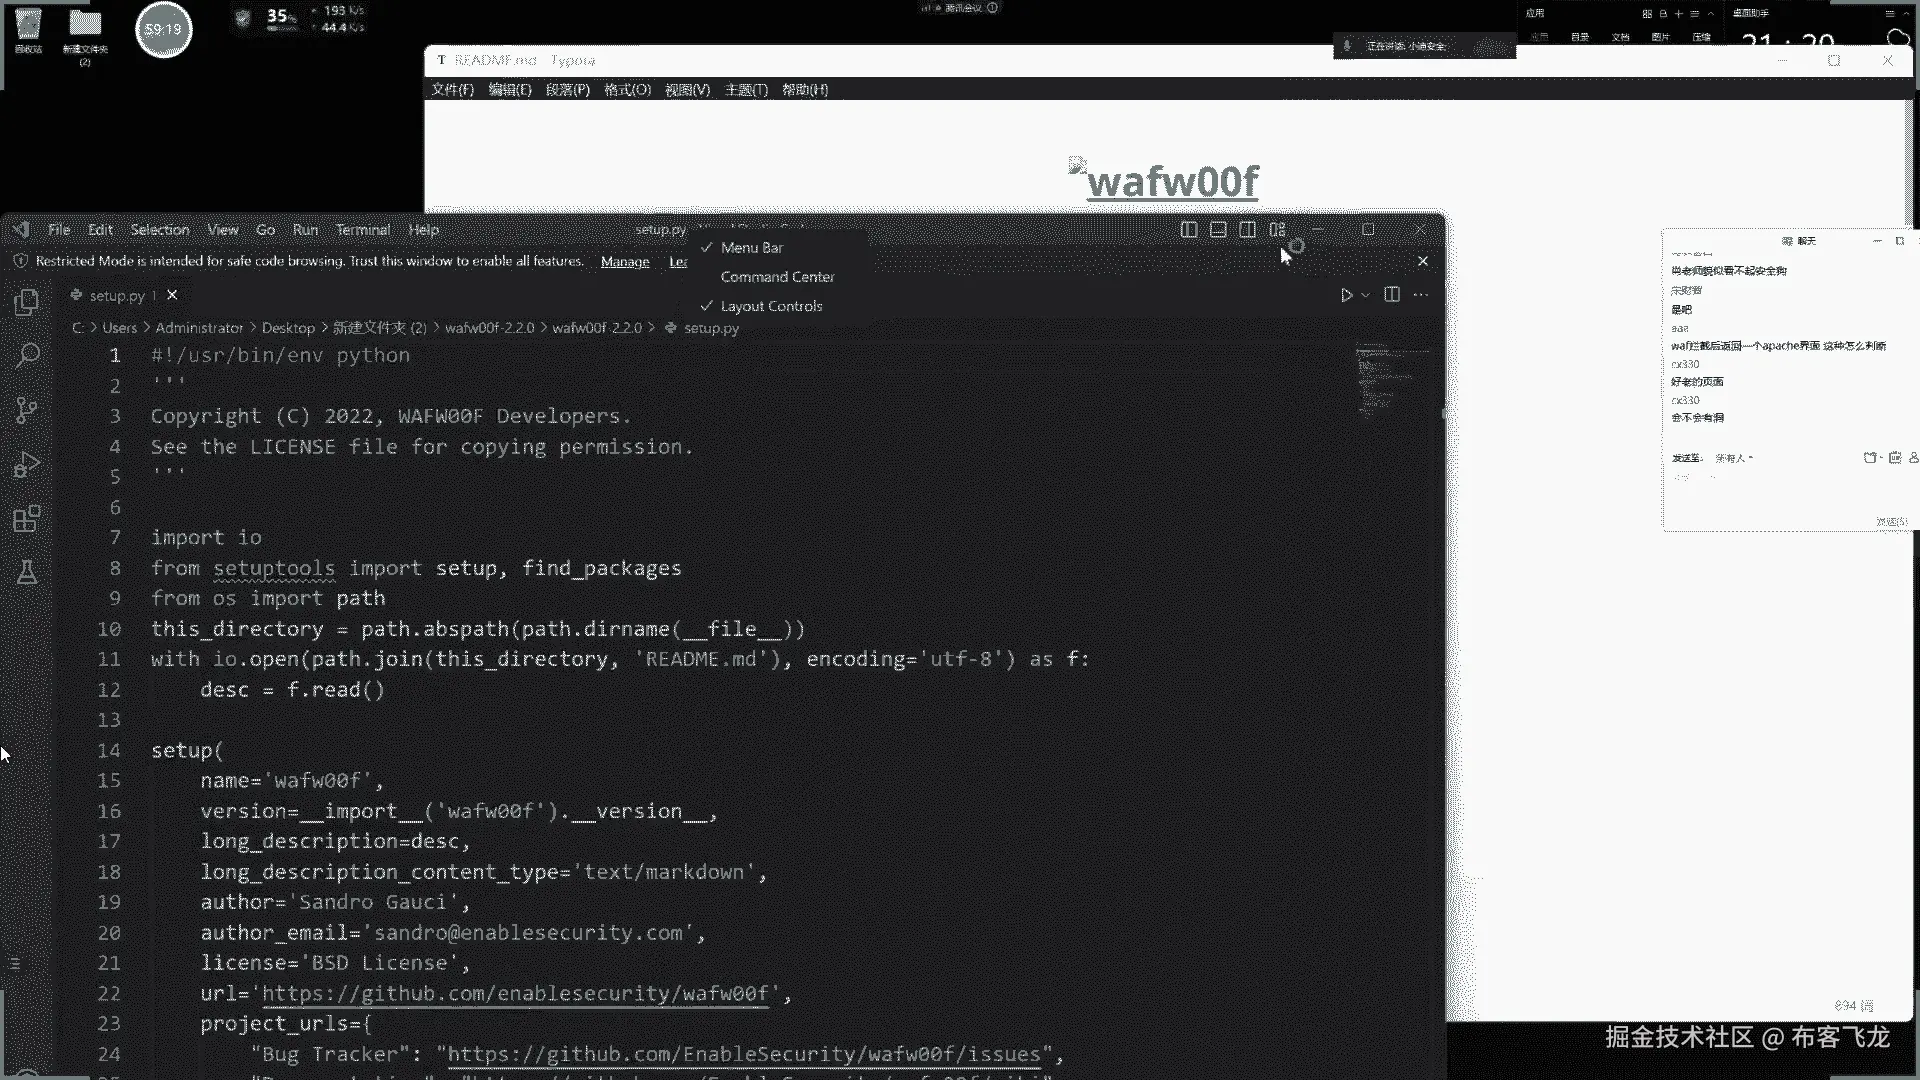Screen dimensions: 1920x1080
Task: Close the setup.py editor tab
Action: (x=172, y=295)
